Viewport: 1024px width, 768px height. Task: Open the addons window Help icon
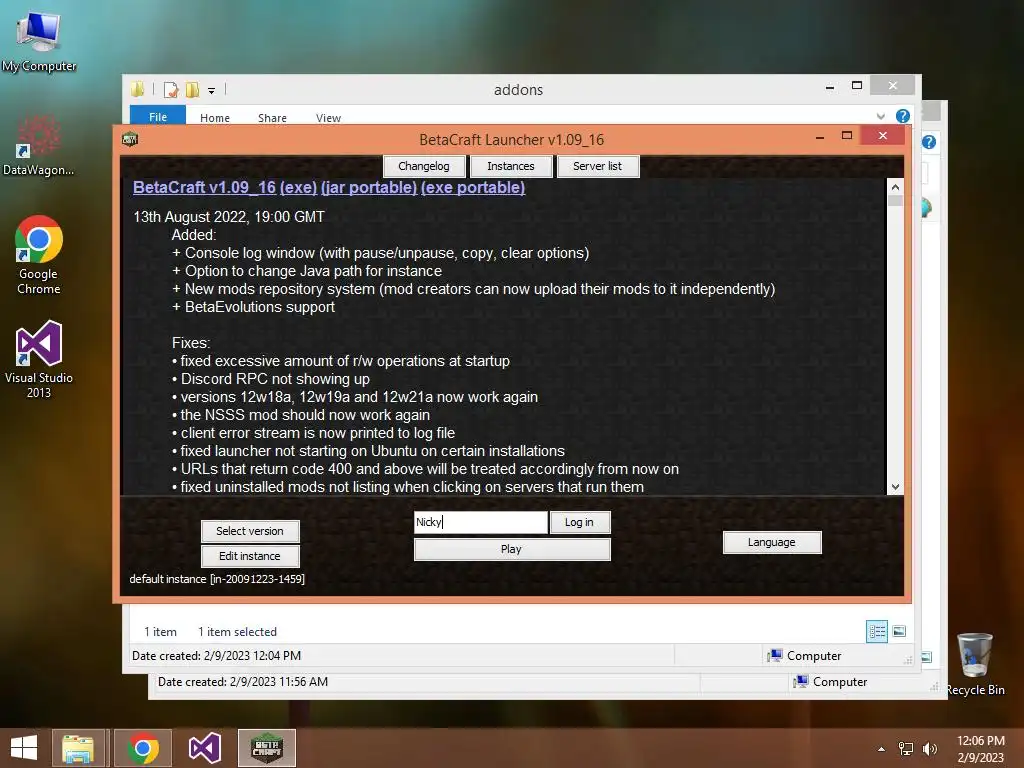tap(903, 116)
